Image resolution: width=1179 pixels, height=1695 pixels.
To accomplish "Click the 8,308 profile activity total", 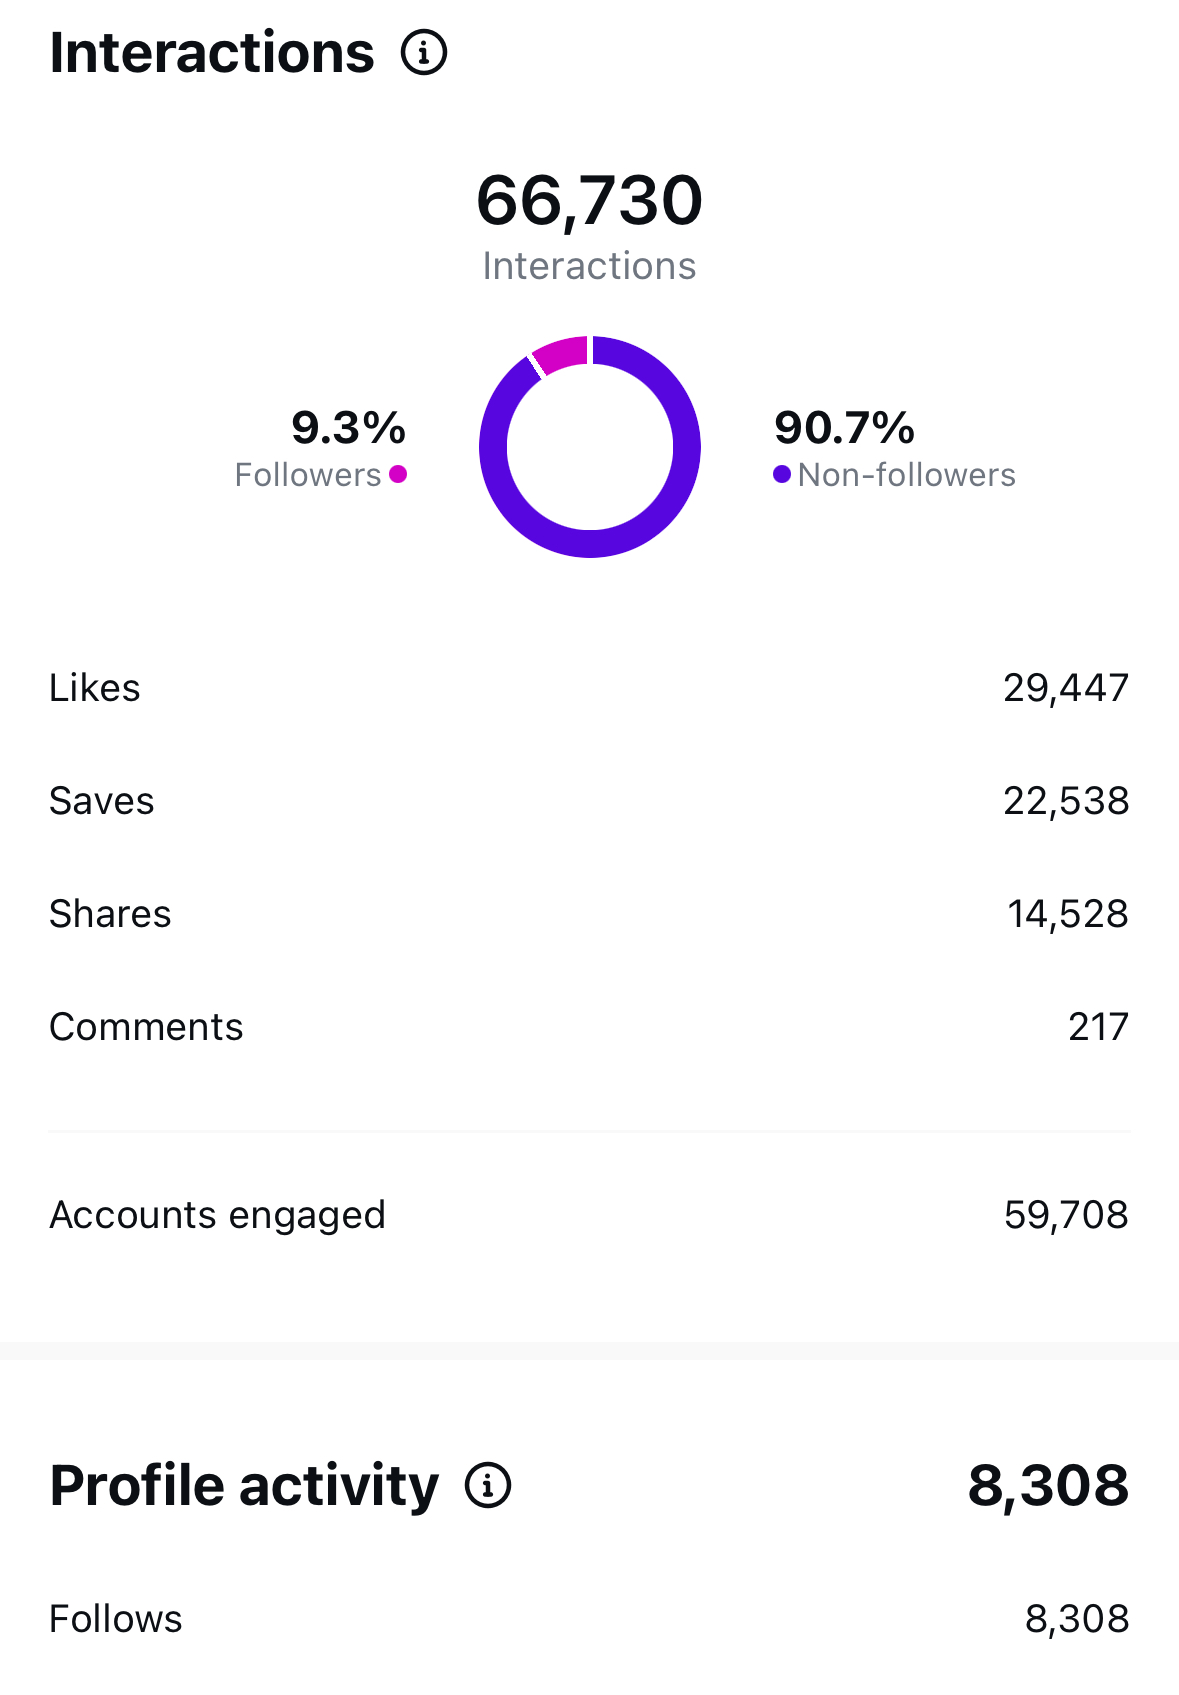I will (x=1048, y=1485).
